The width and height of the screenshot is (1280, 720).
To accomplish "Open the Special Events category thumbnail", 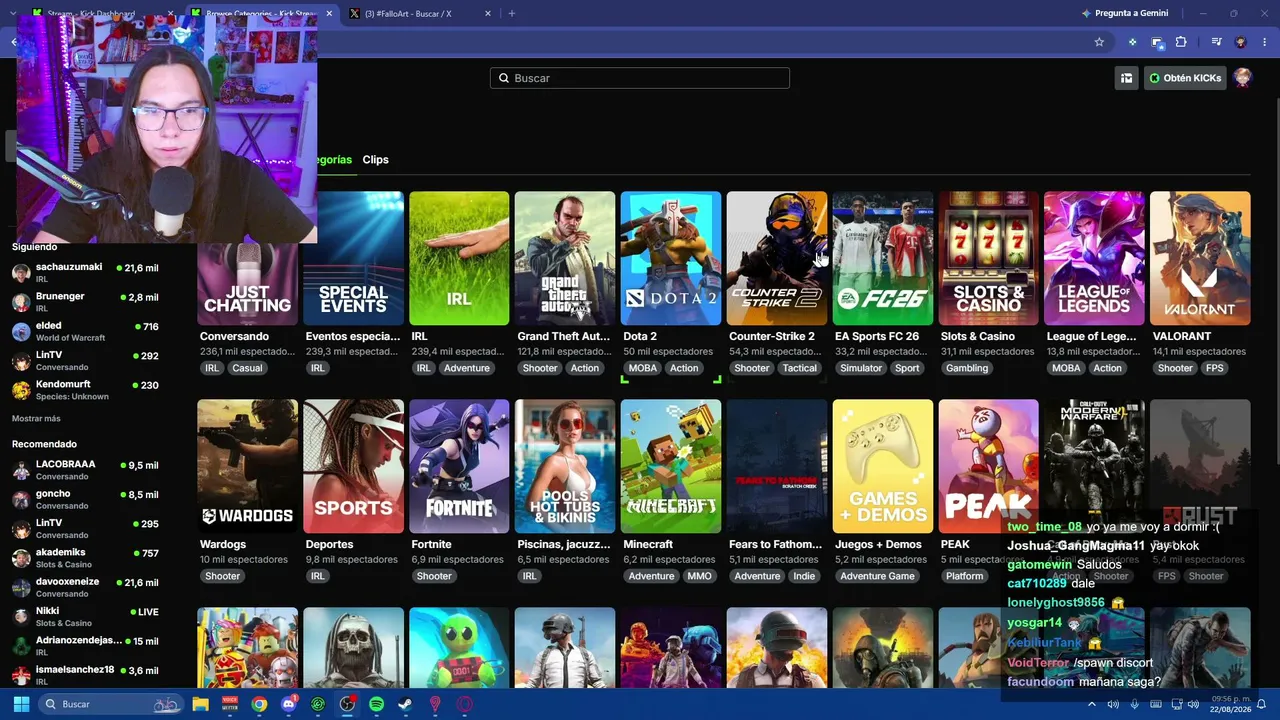I will click(354, 258).
